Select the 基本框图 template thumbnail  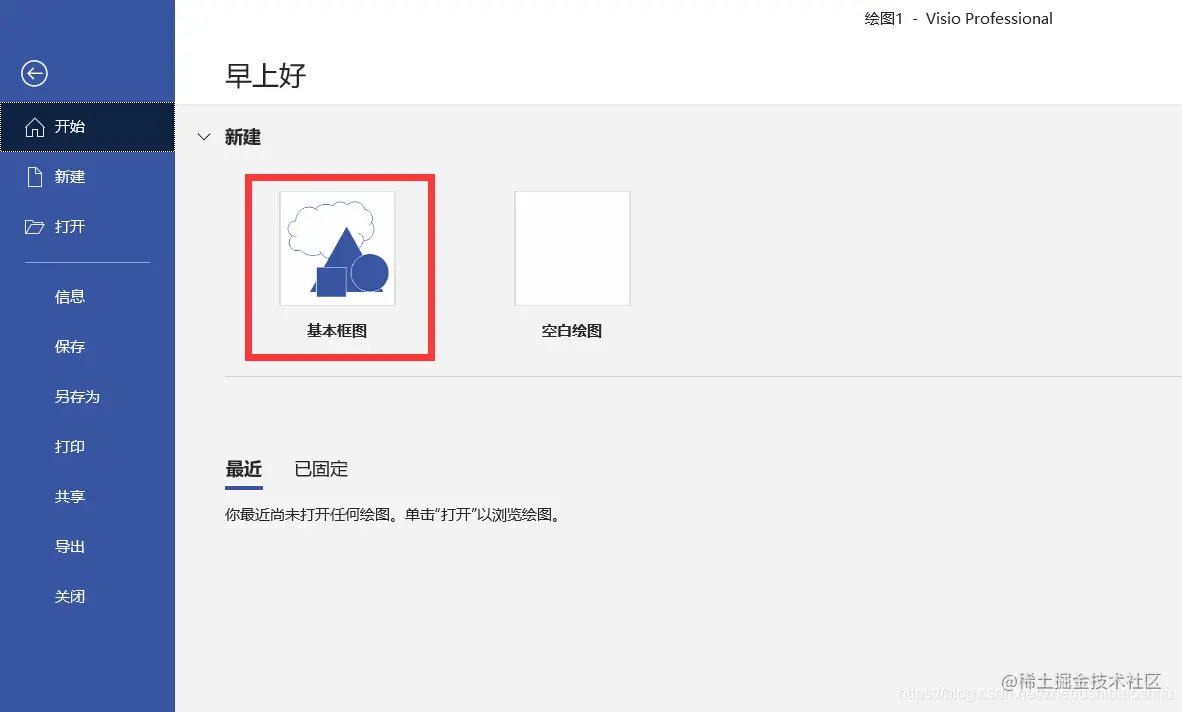[x=338, y=249]
